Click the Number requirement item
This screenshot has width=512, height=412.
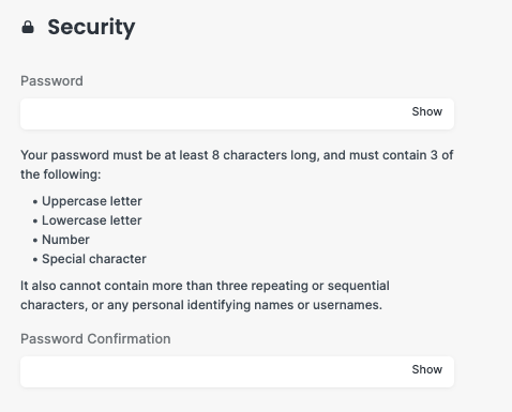click(66, 240)
